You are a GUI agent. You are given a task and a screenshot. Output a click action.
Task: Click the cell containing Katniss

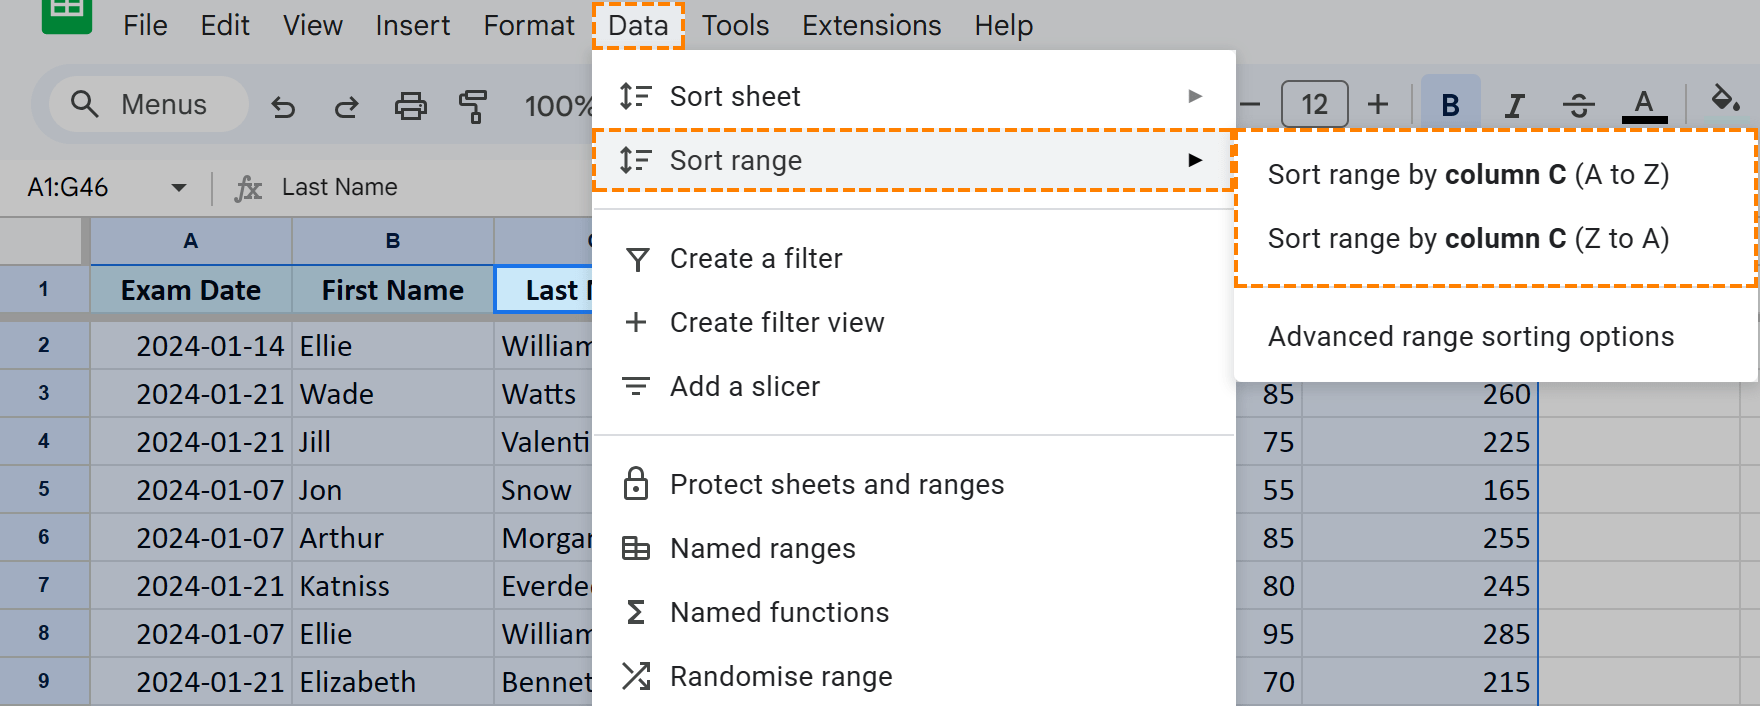tap(393, 586)
